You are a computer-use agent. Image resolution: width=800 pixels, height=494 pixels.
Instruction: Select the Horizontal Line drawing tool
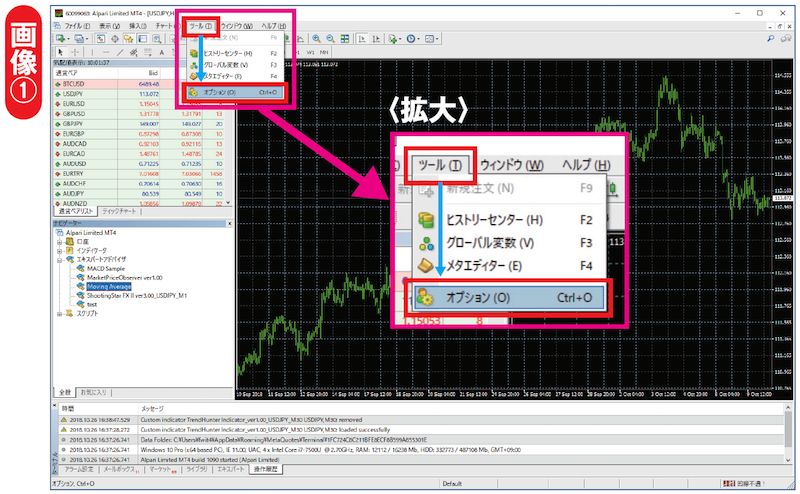[106, 52]
